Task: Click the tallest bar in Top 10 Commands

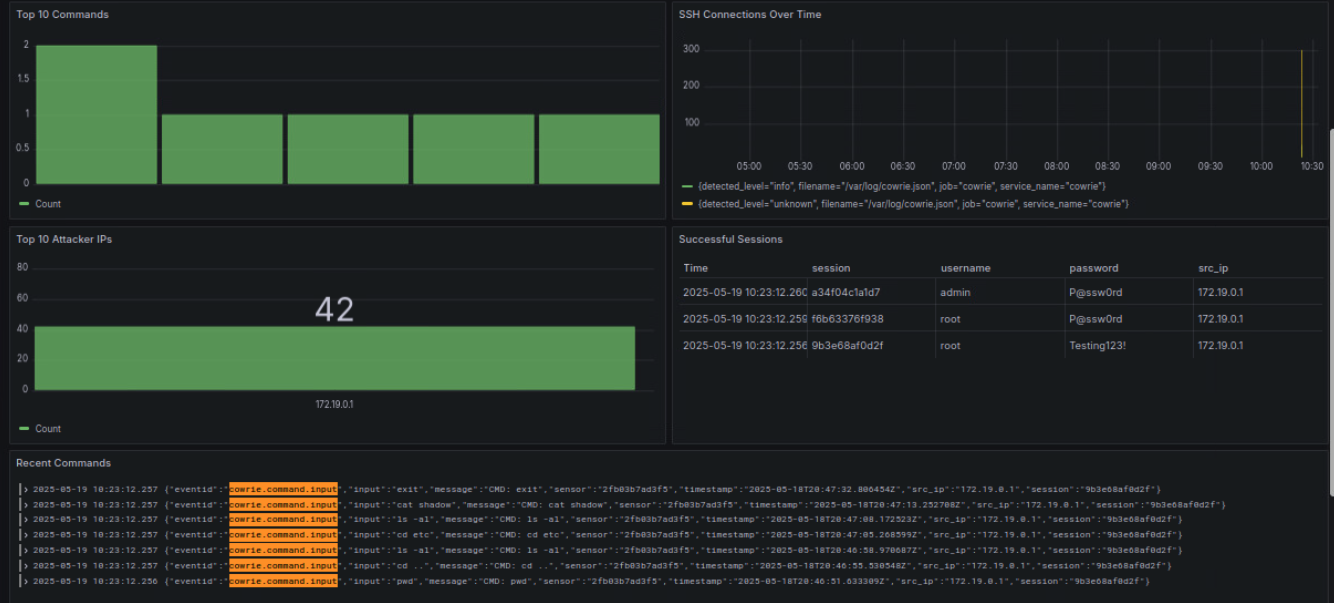Action: [x=97, y=114]
